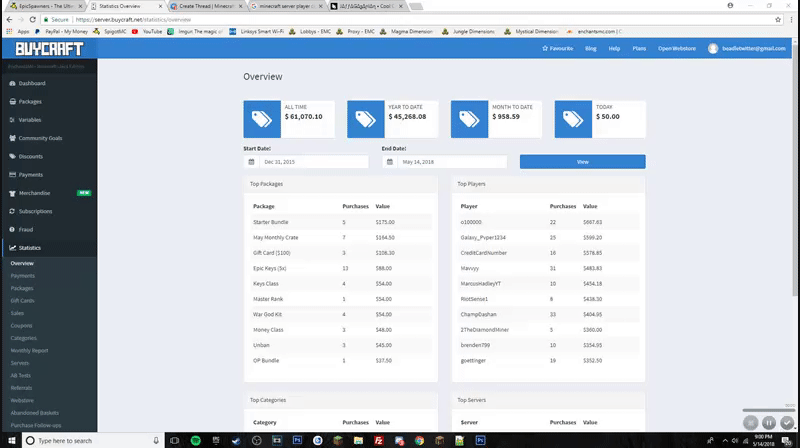
Task: Switch to the Create Thread browser tab
Action: (x=206, y=6)
